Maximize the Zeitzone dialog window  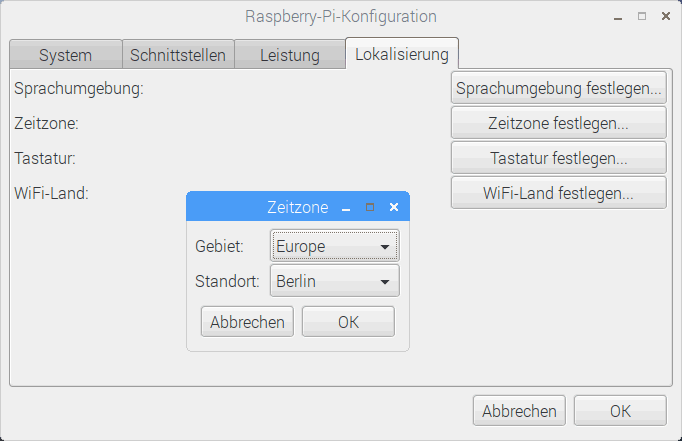pos(370,208)
